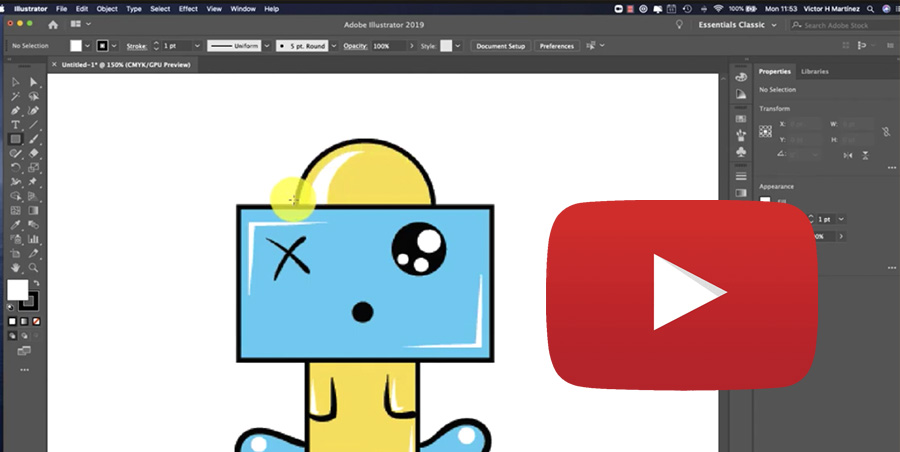The height and width of the screenshot is (452, 900).
Task: Choose the Lasso tool
Action: point(33,96)
